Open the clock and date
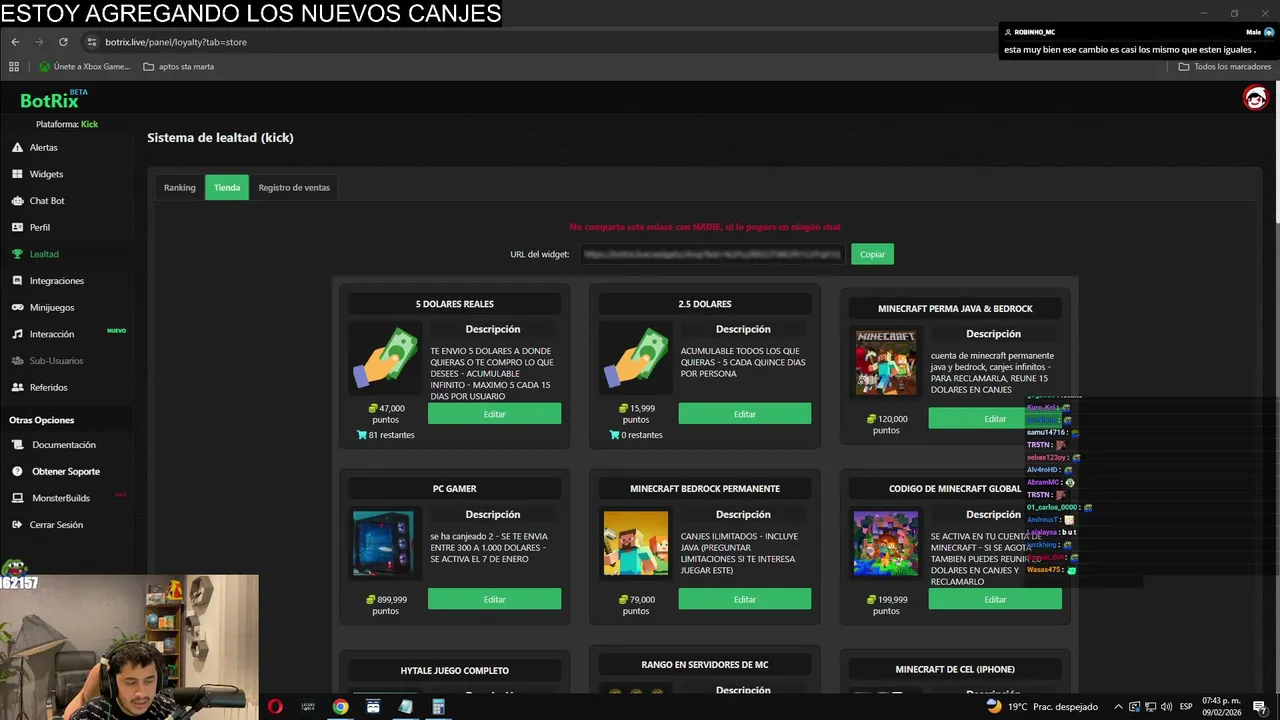Viewport: 1280px width, 720px height. pos(1222,707)
